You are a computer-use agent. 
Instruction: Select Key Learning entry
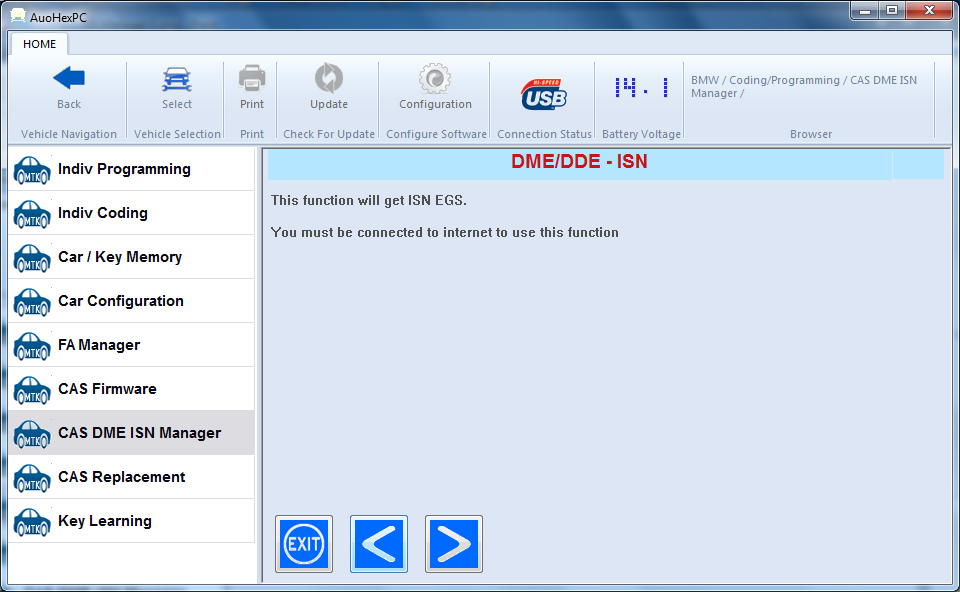click(132, 521)
